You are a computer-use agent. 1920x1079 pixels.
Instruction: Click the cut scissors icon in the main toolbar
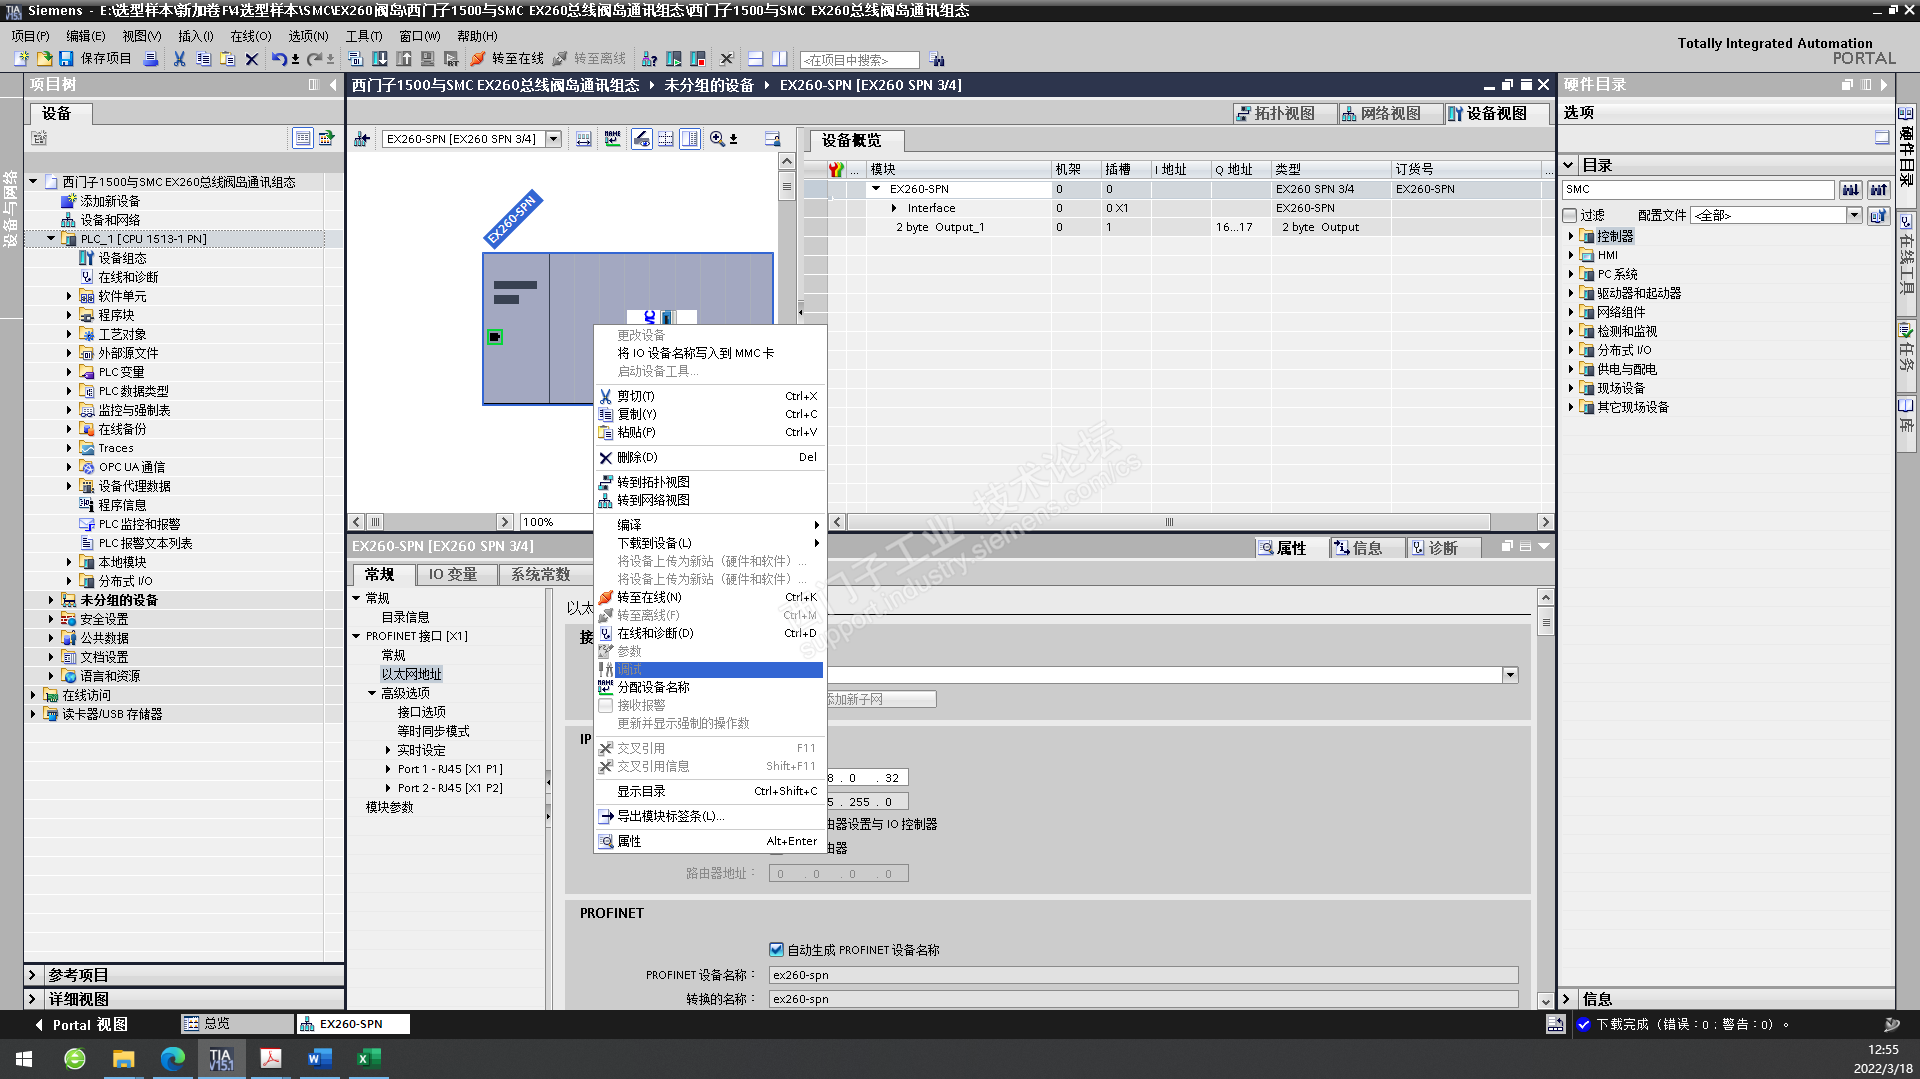(x=179, y=59)
